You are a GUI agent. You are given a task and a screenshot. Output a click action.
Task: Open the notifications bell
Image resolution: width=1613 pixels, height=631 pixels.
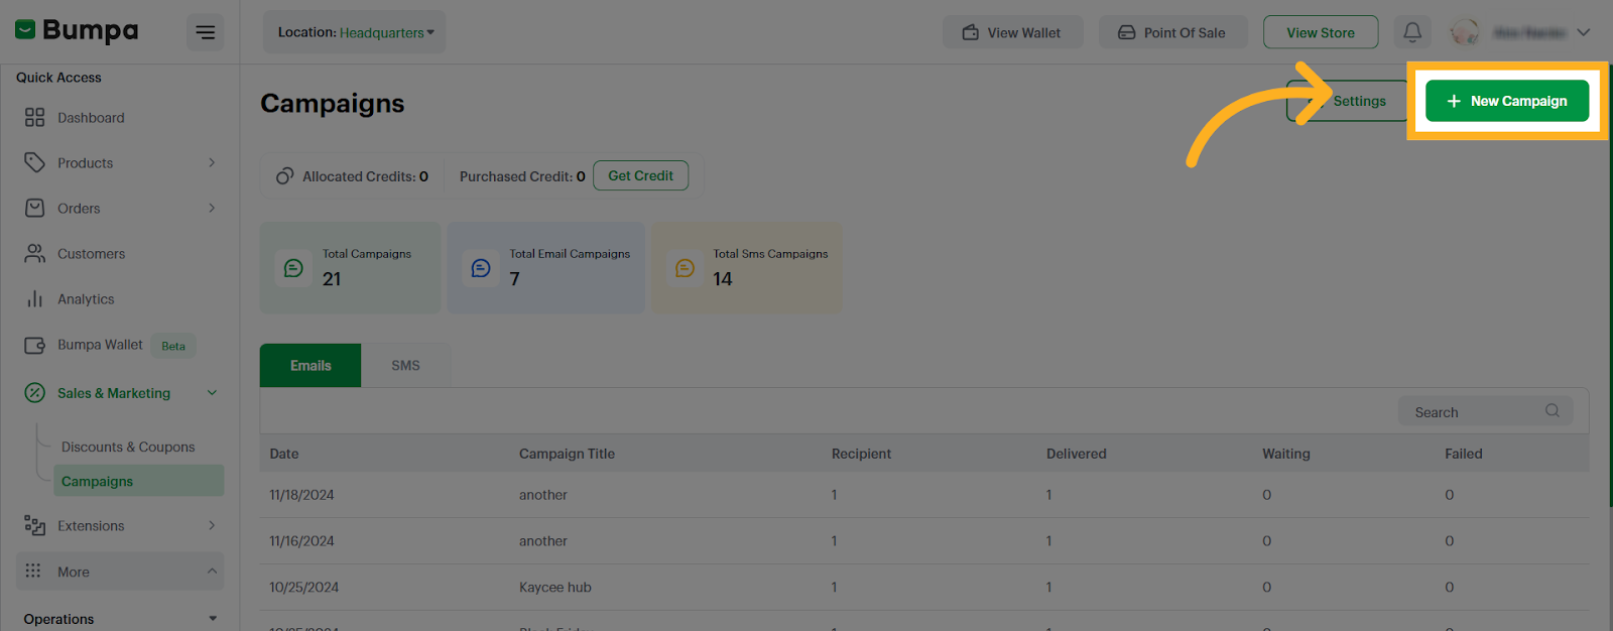point(1412,32)
